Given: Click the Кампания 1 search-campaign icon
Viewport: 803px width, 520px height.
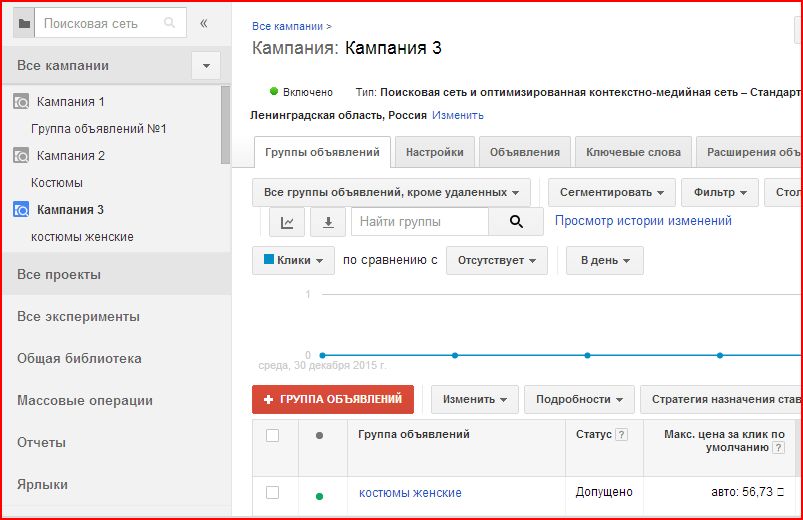Looking at the screenshot, I should pos(21,101).
